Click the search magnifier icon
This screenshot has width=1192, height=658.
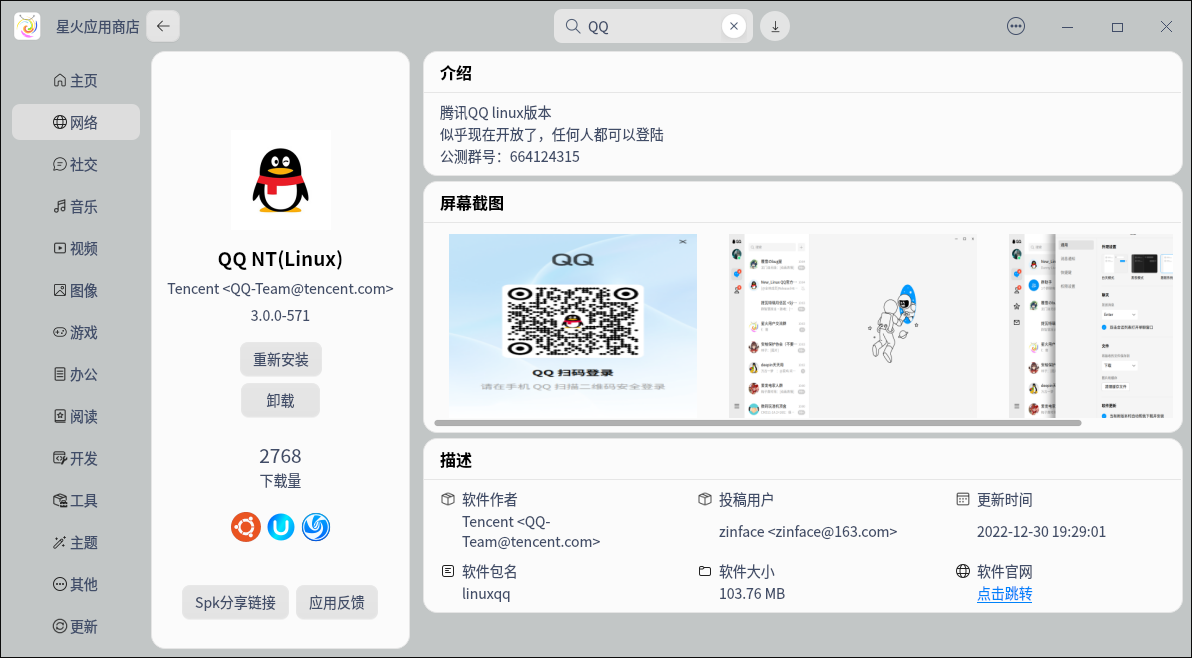[x=573, y=27]
